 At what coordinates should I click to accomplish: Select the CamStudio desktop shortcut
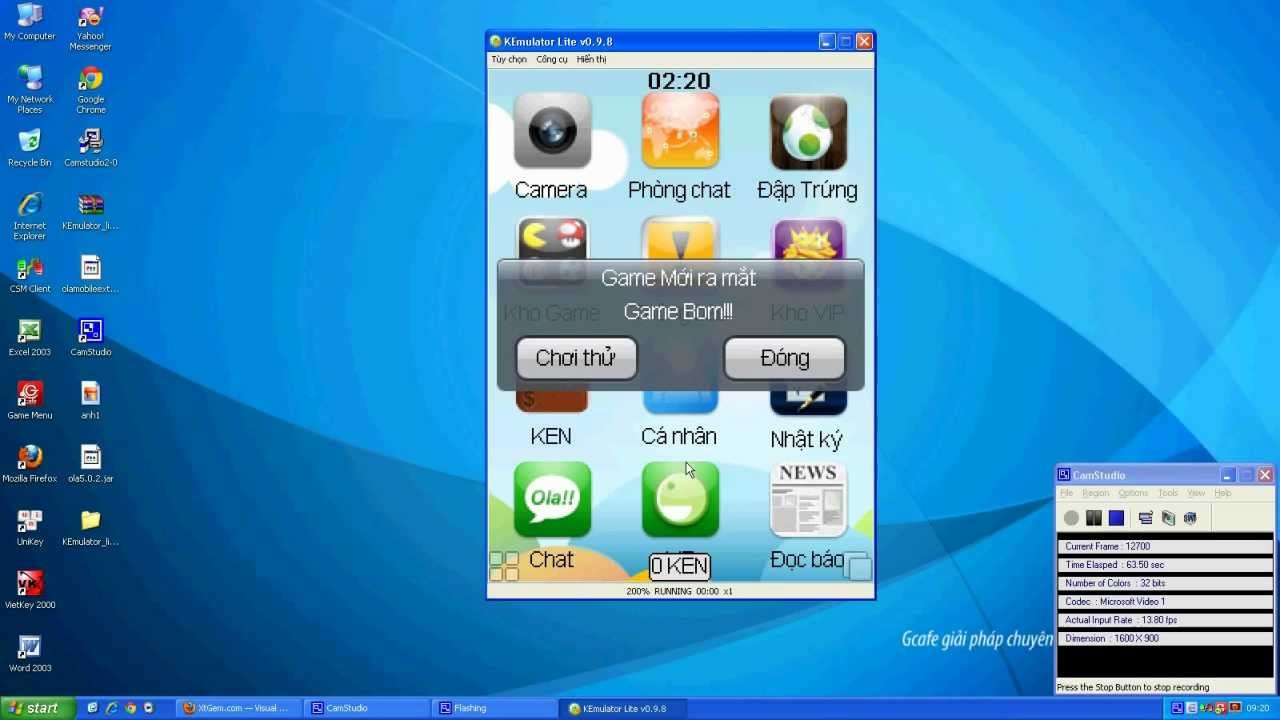click(90, 337)
